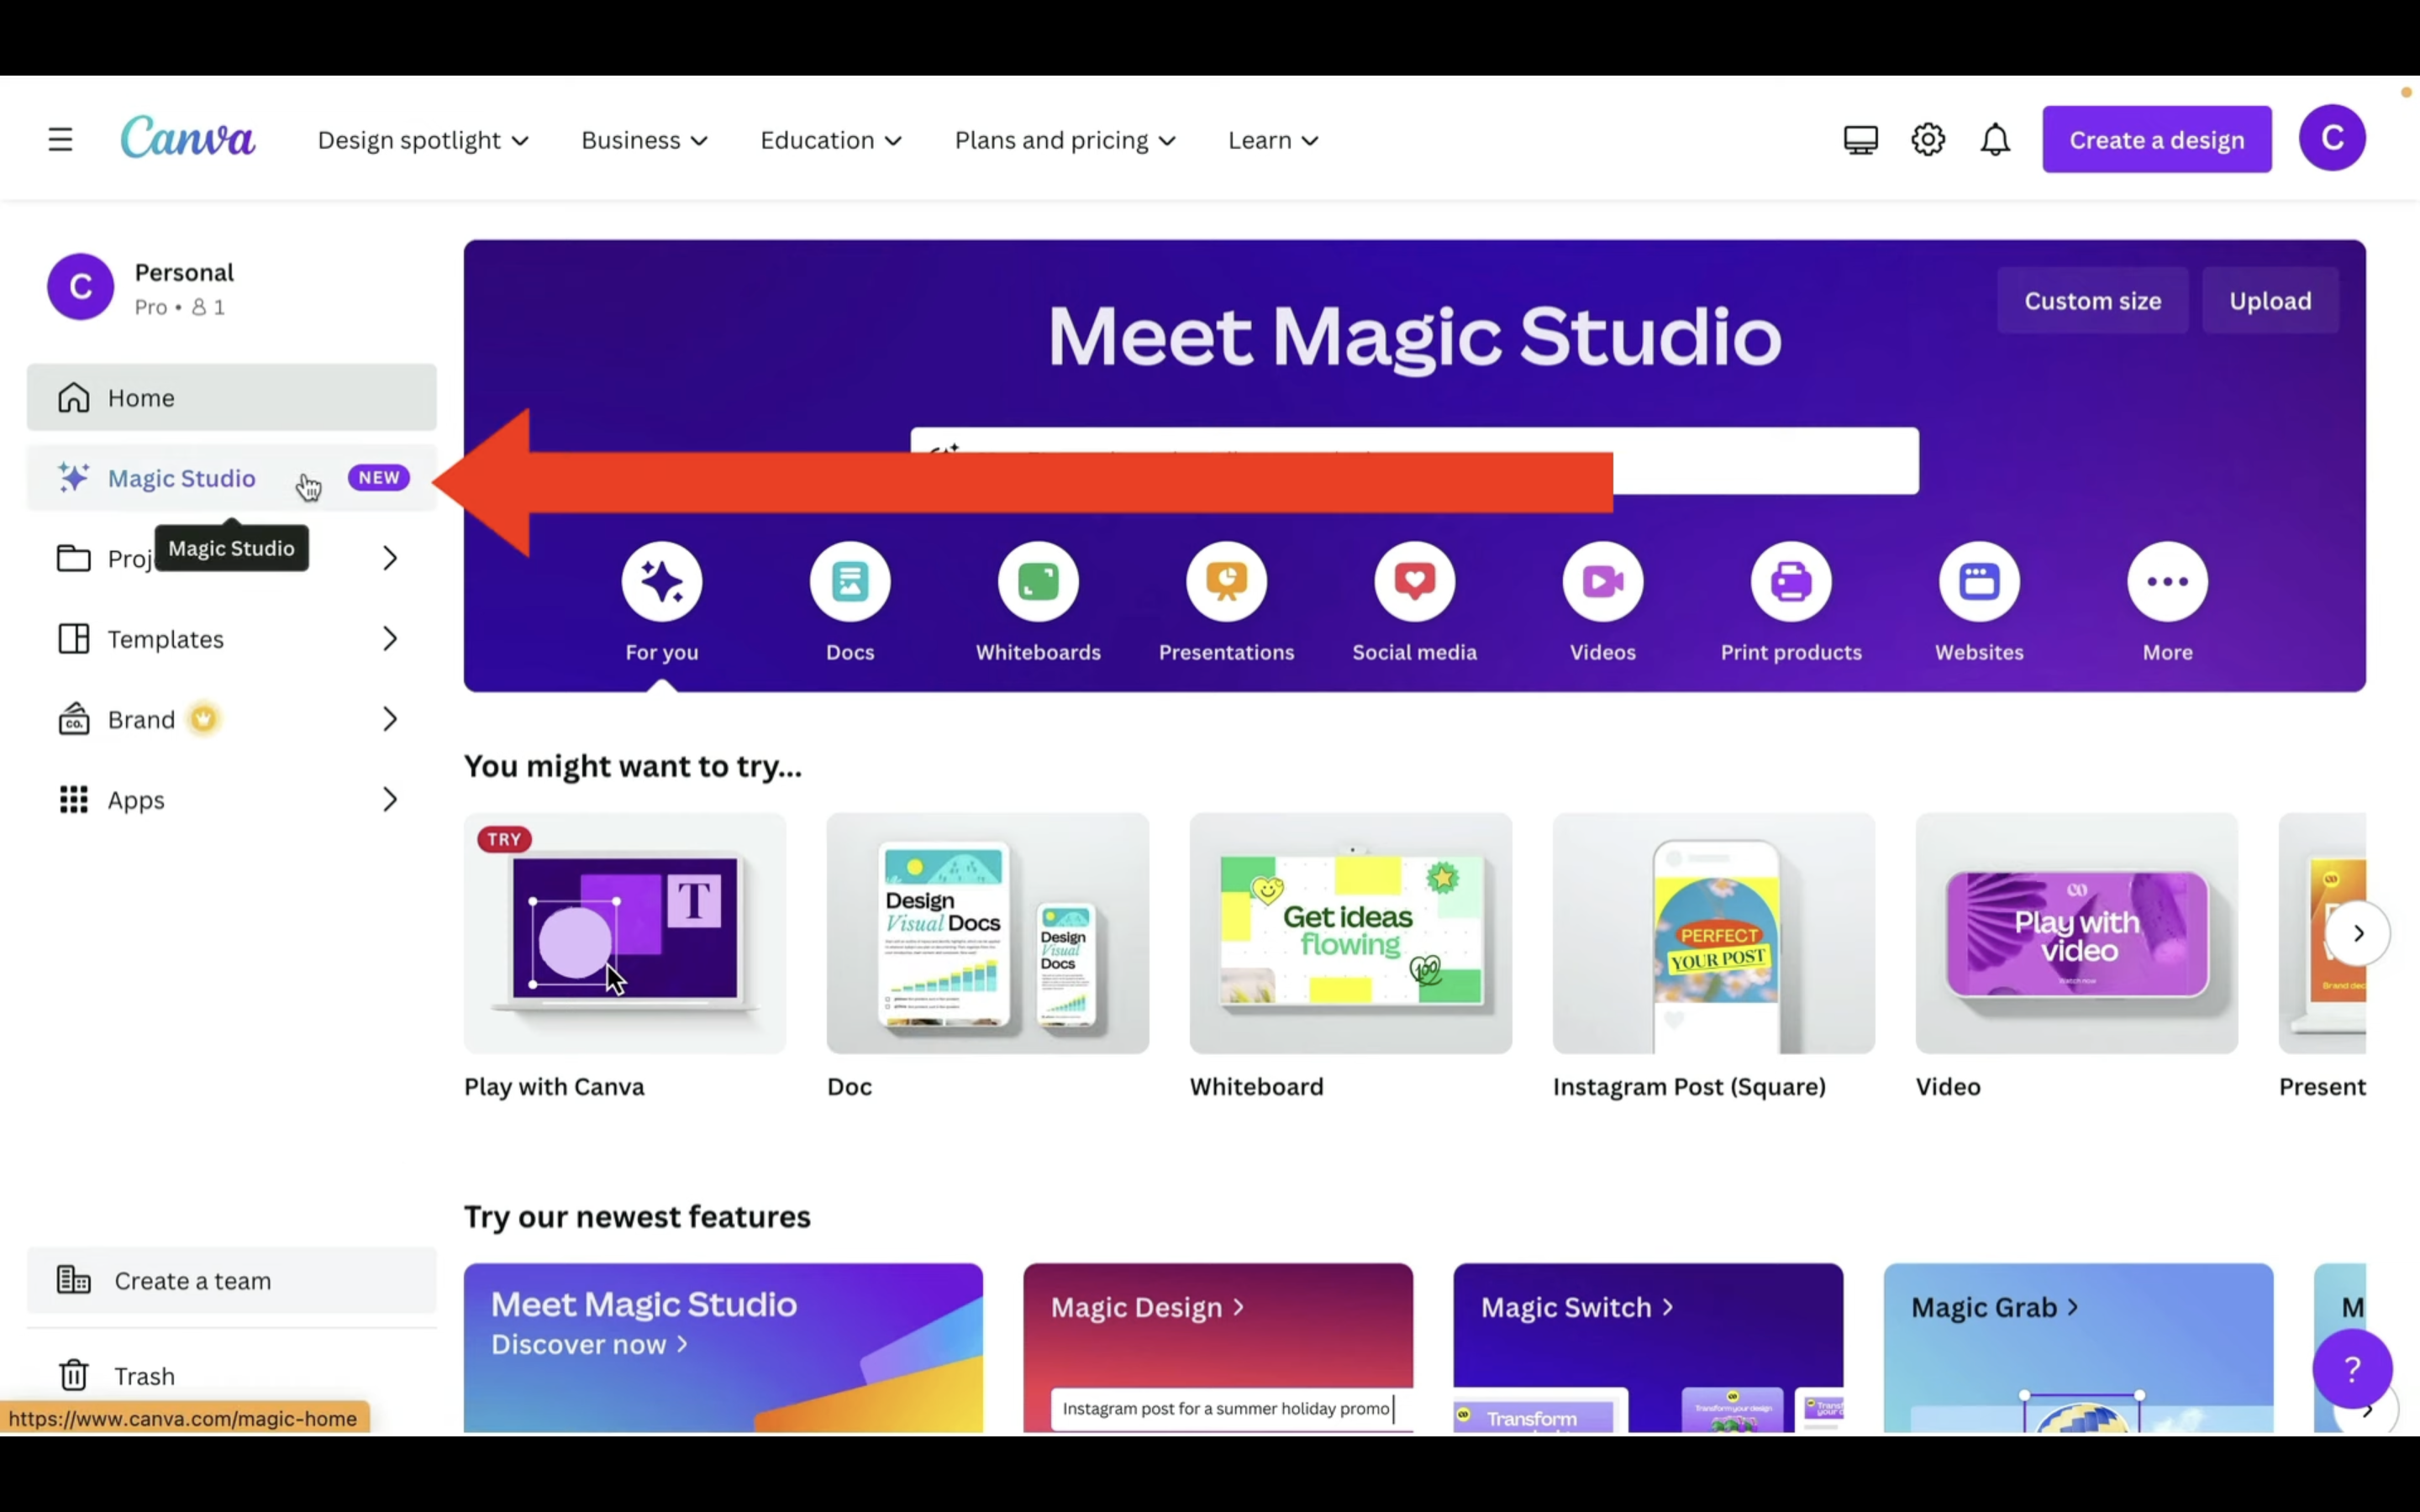This screenshot has width=2420, height=1512.
Task: Click the Brand crown badge
Action: [204, 719]
